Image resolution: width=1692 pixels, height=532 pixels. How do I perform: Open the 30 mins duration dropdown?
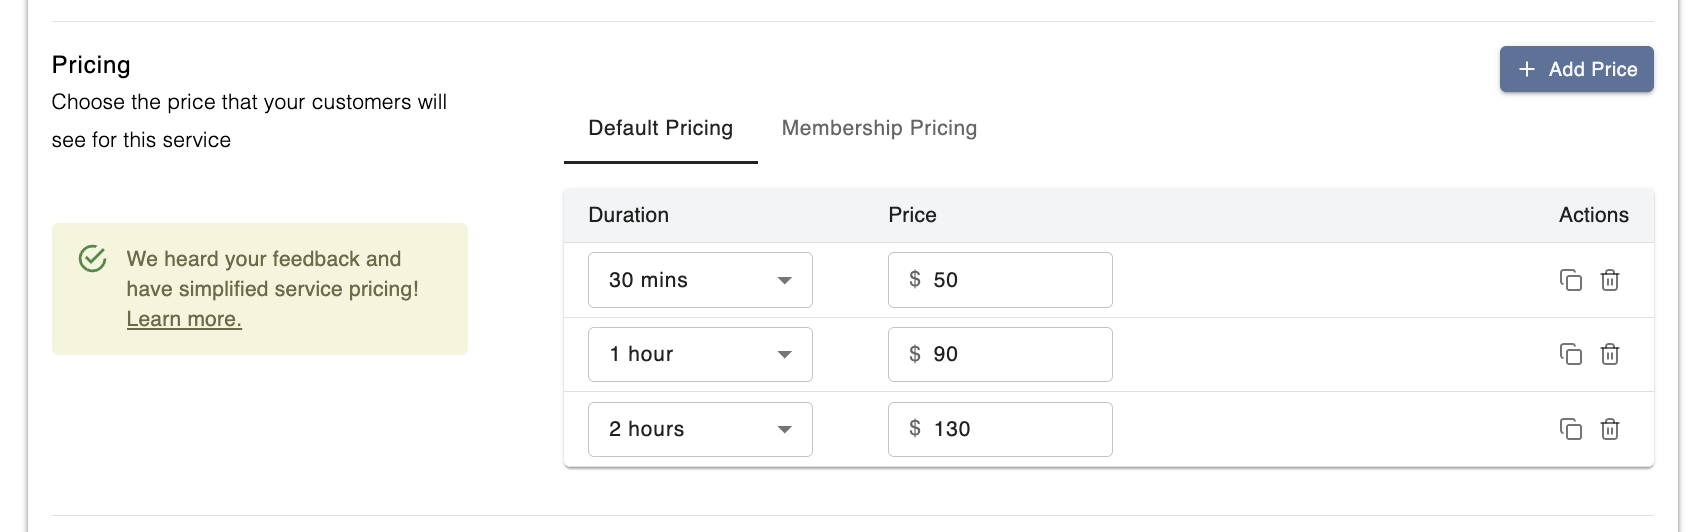700,280
